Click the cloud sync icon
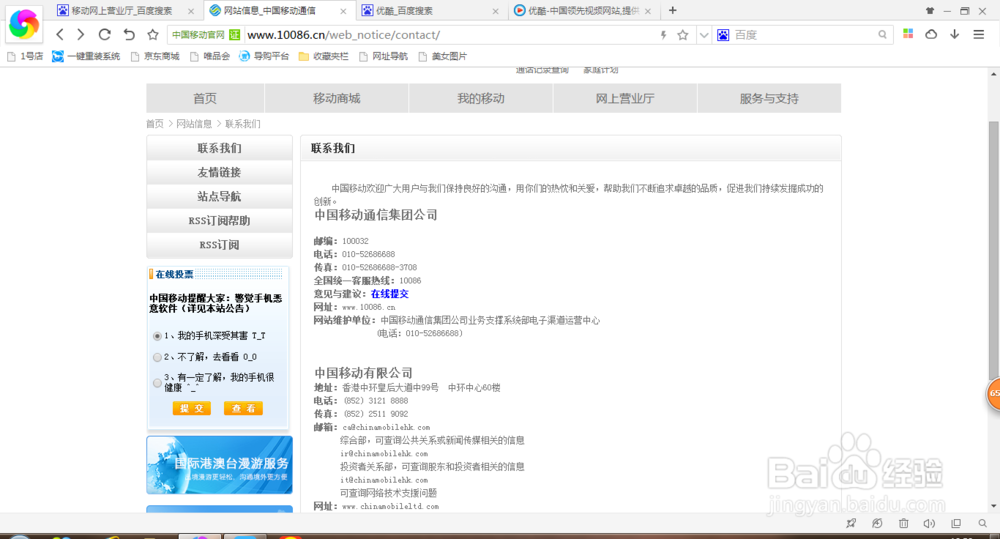This screenshot has width=1000, height=539. click(x=931, y=34)
